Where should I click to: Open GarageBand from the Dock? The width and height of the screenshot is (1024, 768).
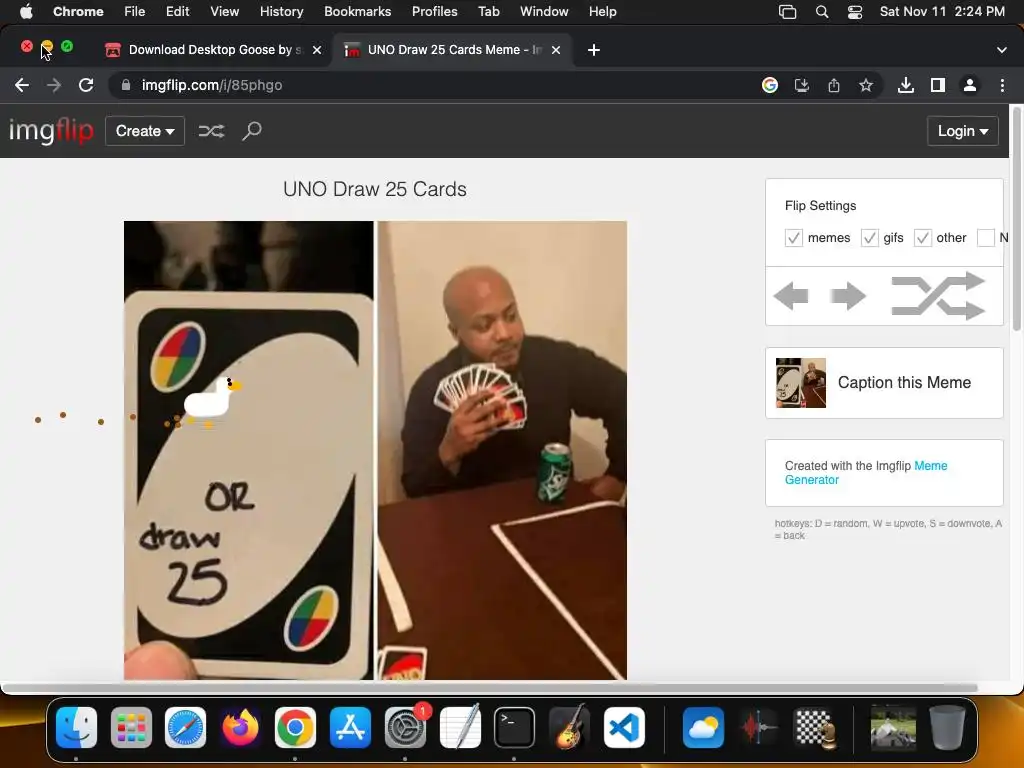[569, 727]
